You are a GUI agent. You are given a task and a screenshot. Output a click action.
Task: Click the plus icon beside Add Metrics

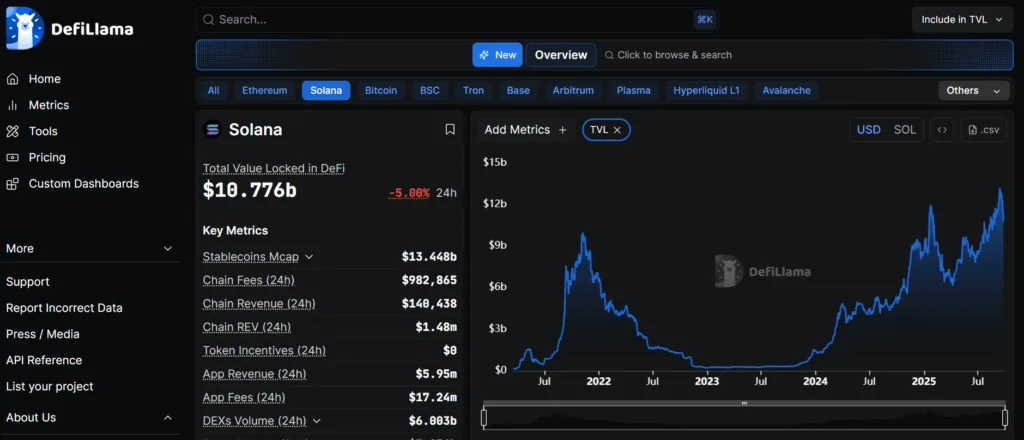[x=562, y=130]
